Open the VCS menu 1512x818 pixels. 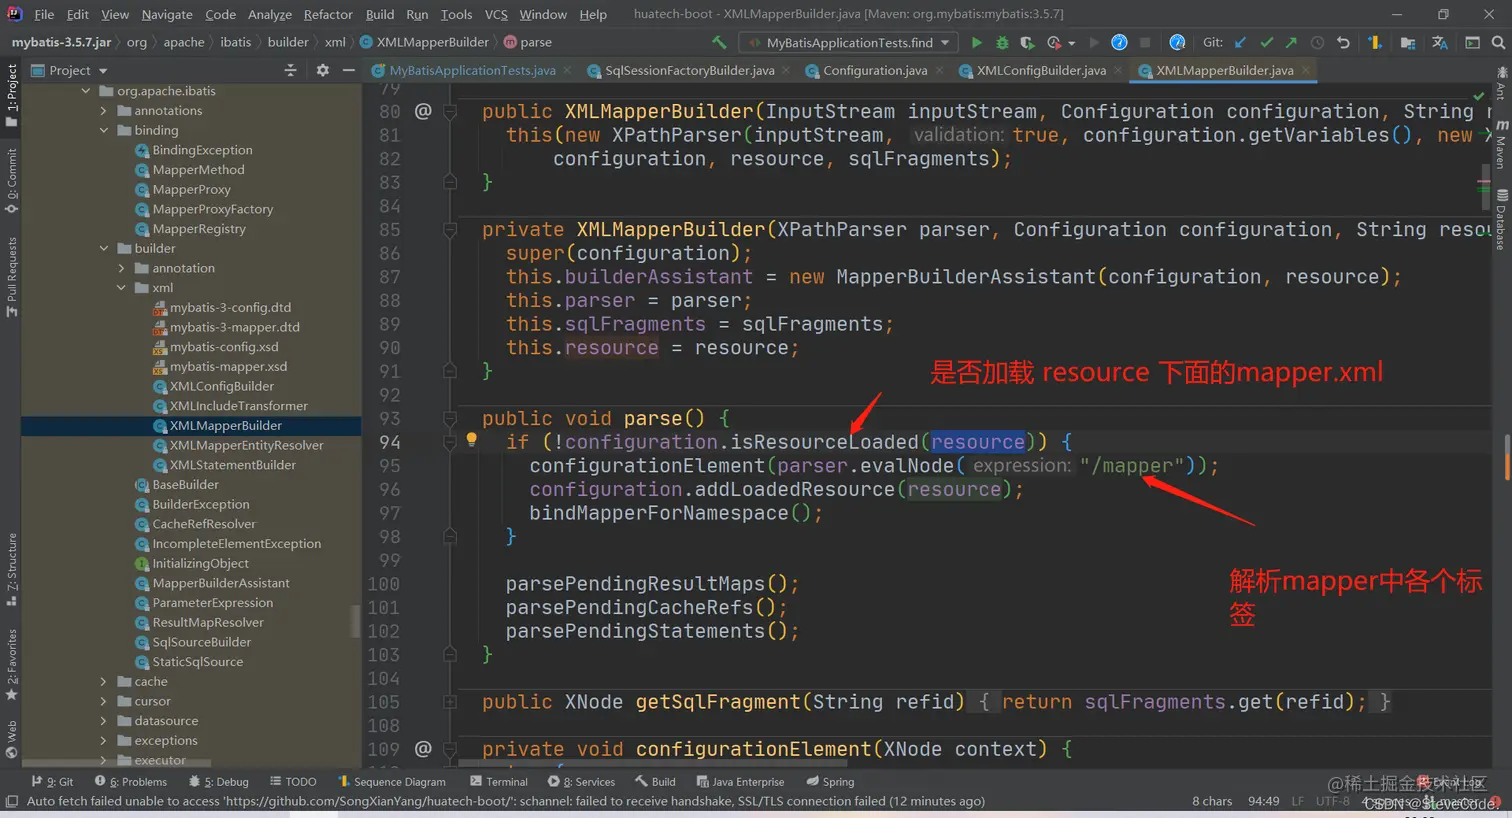[496, 14]
